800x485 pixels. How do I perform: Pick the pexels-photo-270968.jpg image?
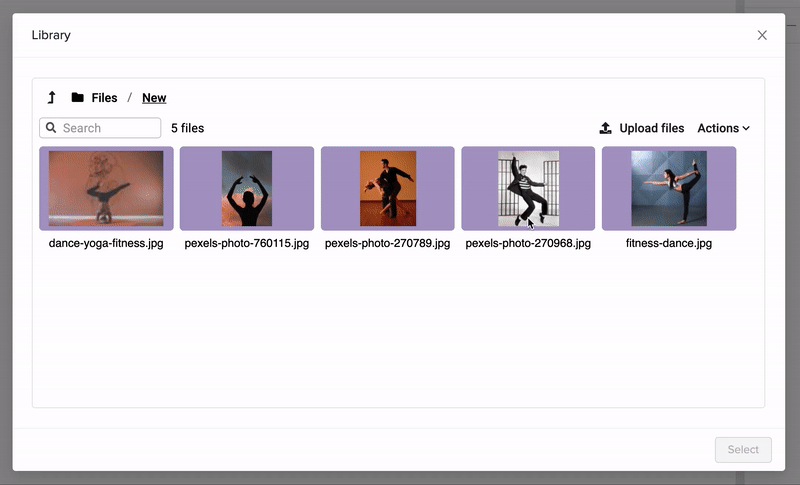pos(528,188)
